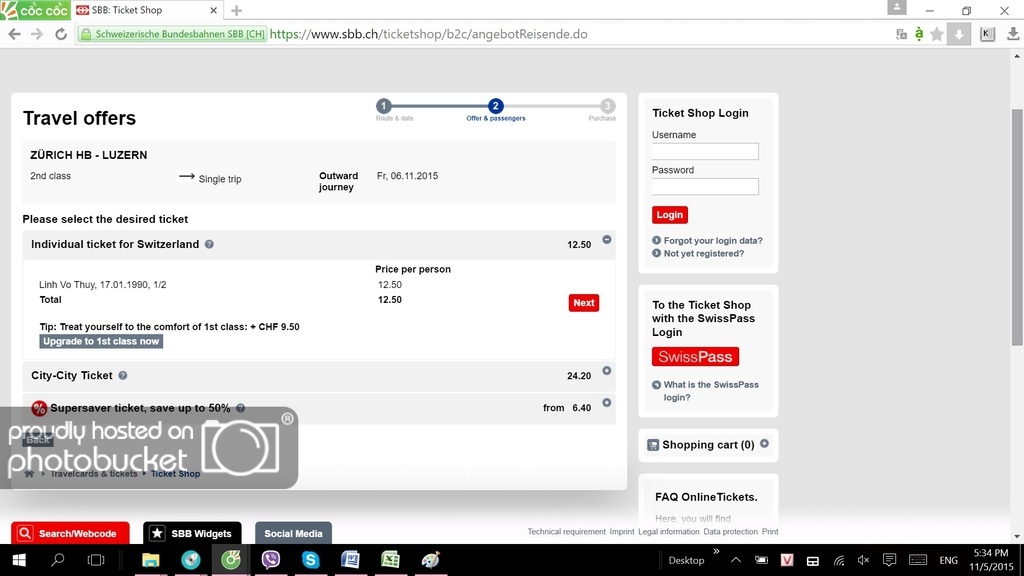Show hidden system tray icons

tap(736, 560)
